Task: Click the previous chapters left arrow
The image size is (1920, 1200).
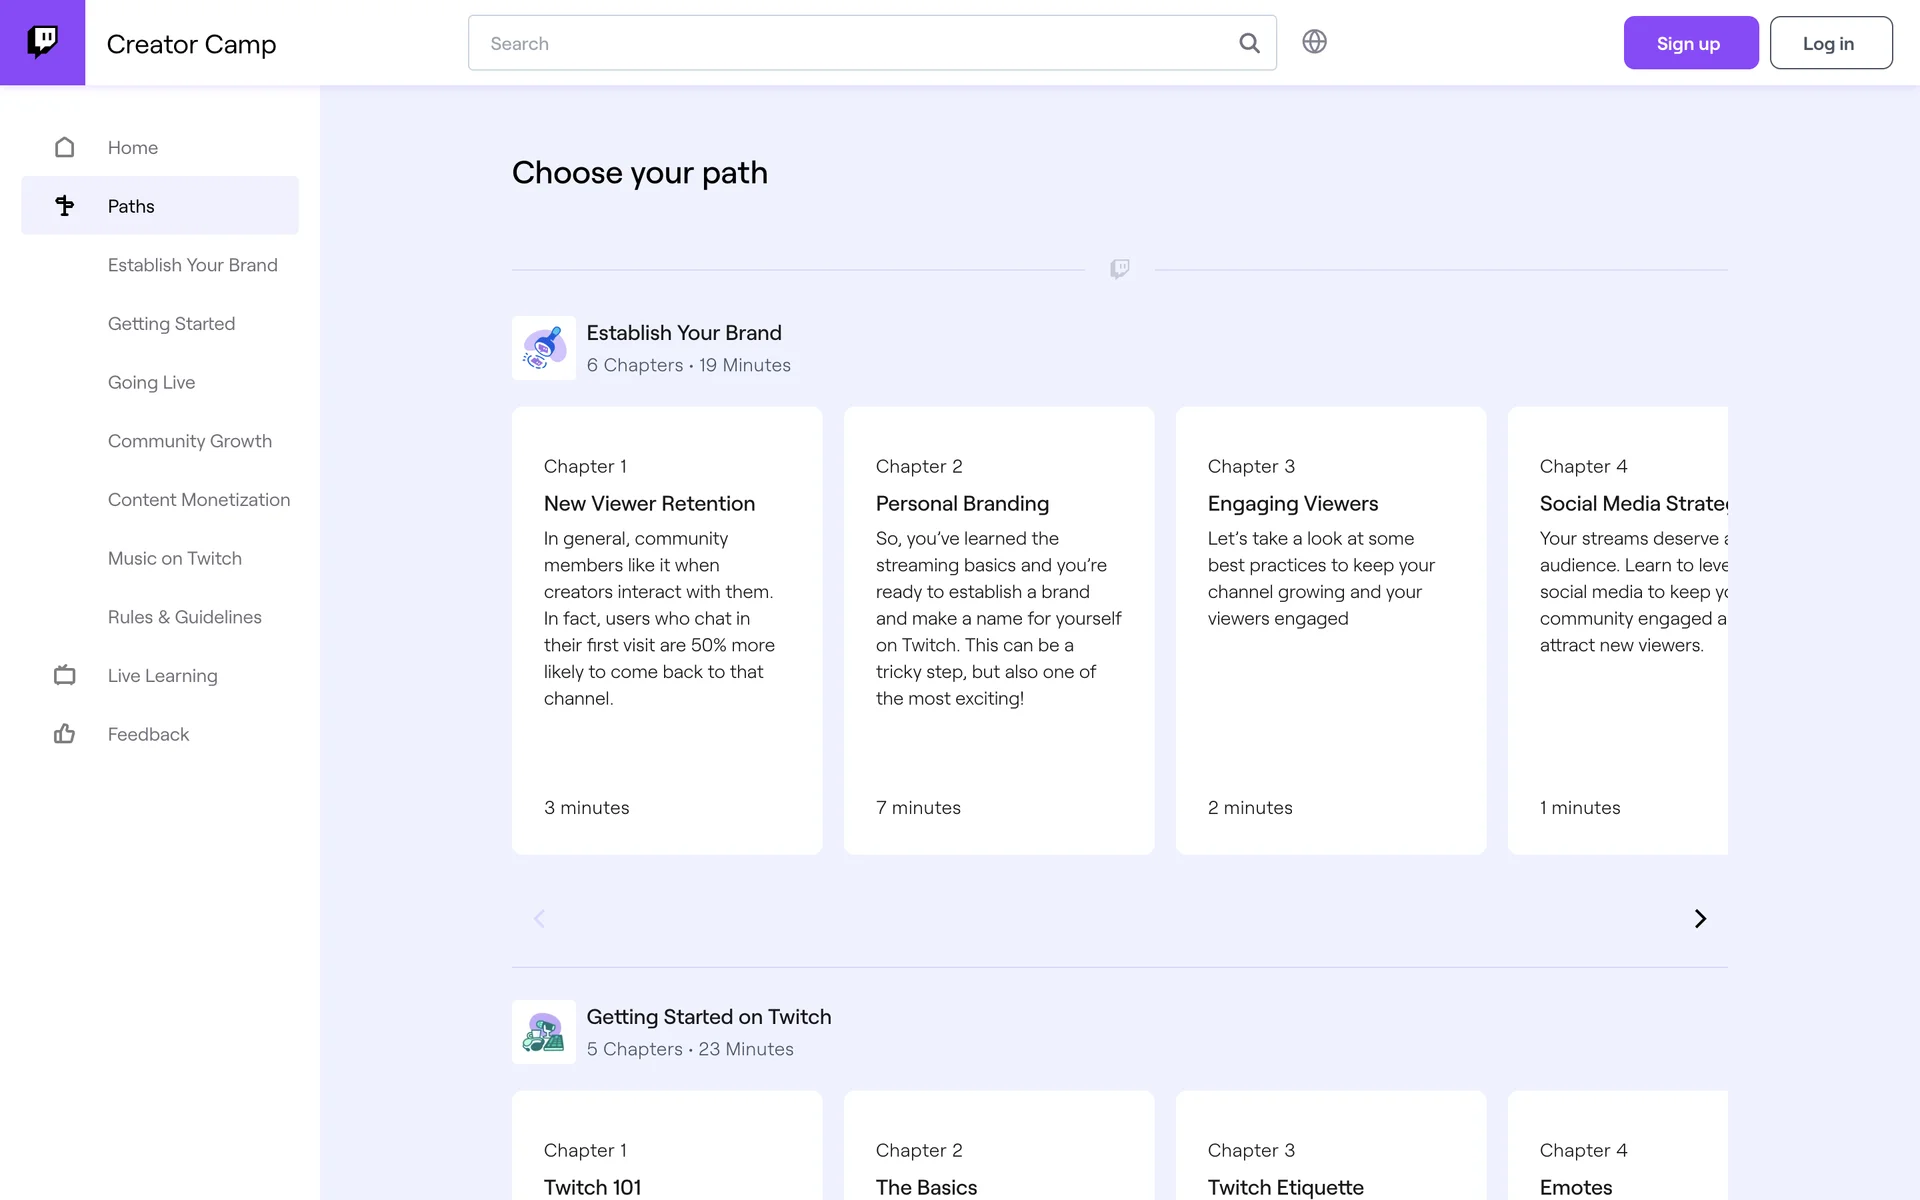Action: [539, 918]
